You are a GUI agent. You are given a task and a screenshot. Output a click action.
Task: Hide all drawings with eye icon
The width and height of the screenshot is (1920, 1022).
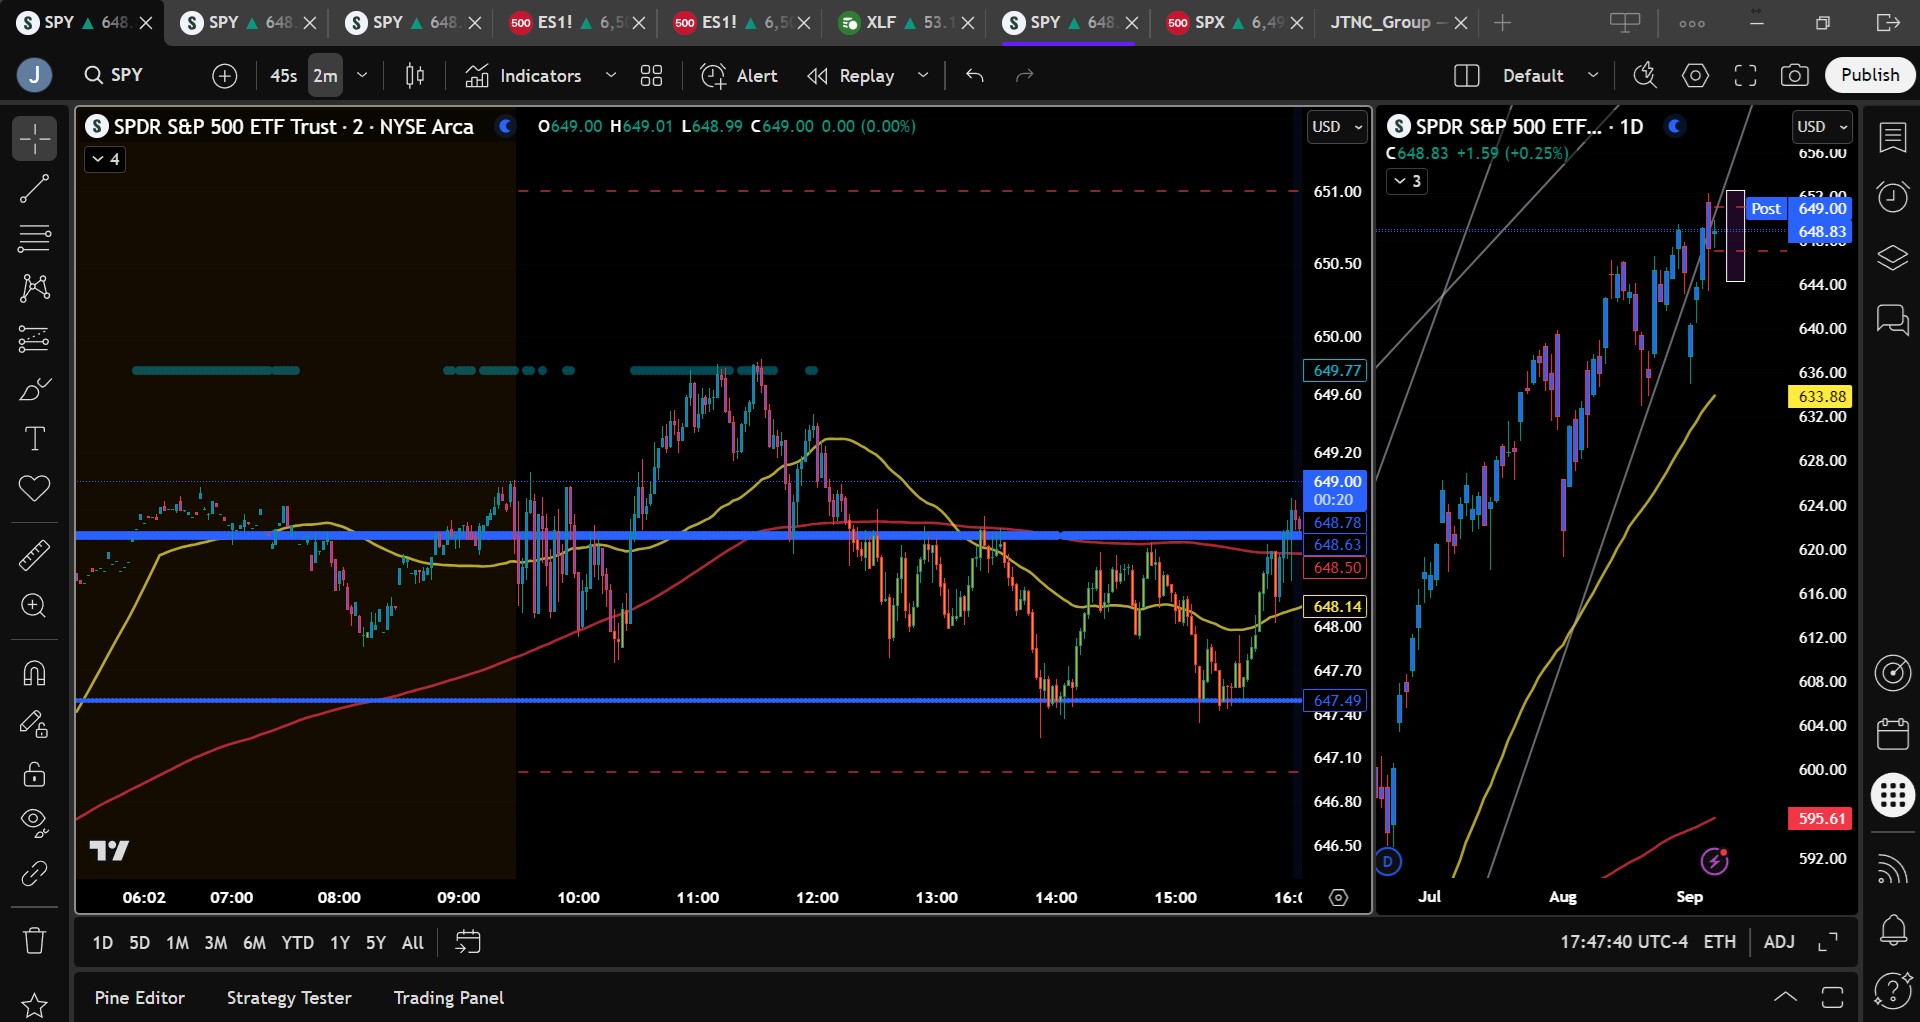tap(34, 823)
